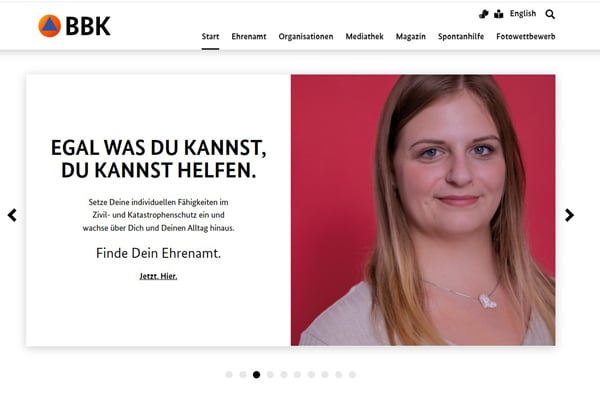Open the Ehrenamt menu item
600x400 pixels.
coord(249,36)
